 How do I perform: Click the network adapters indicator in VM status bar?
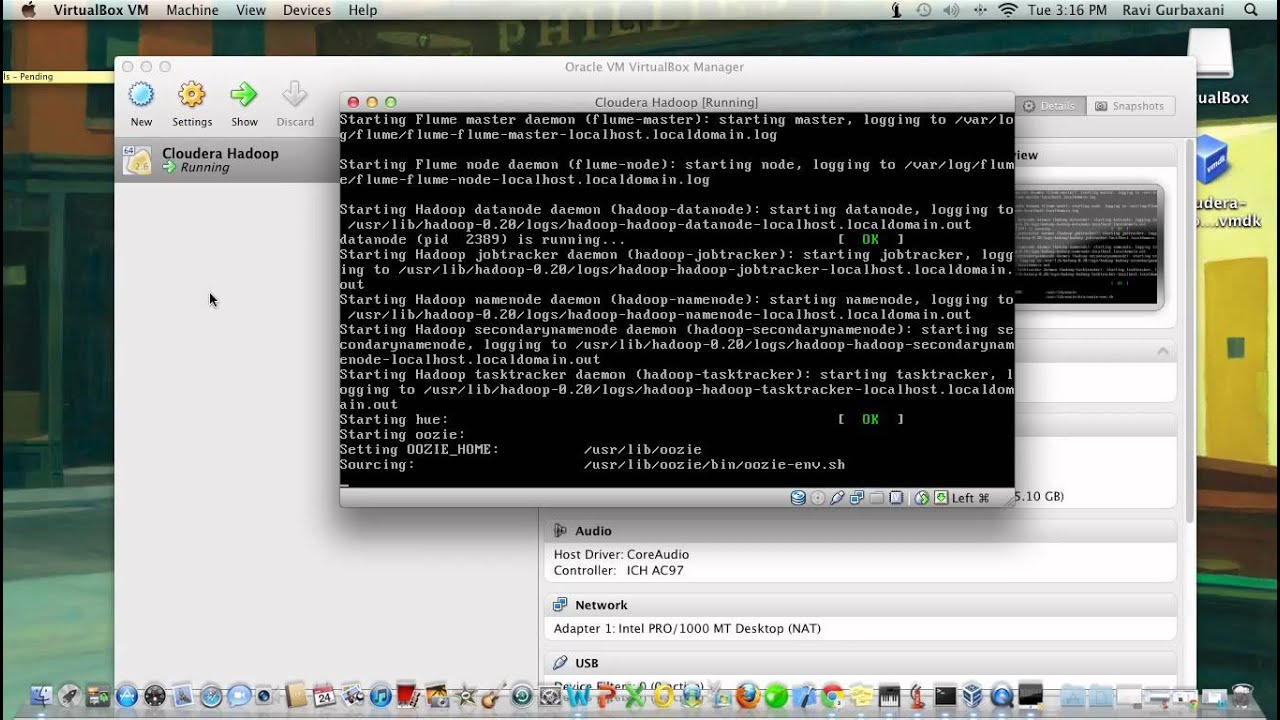point(857,498)
